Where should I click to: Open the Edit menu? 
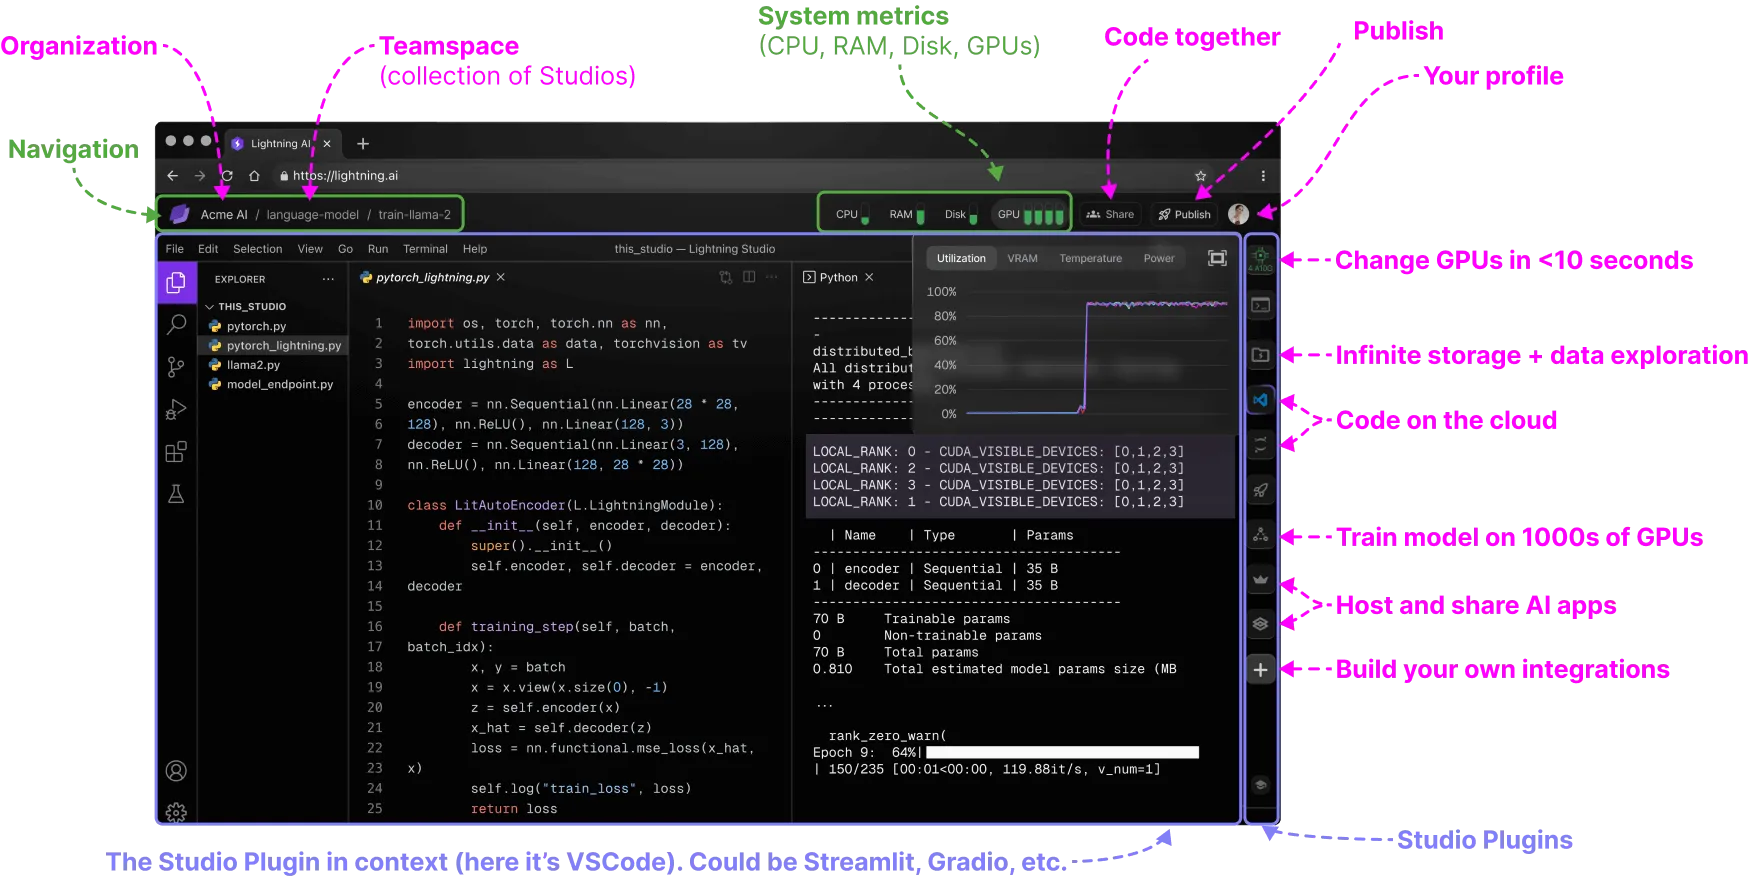[x=208, y=249]
